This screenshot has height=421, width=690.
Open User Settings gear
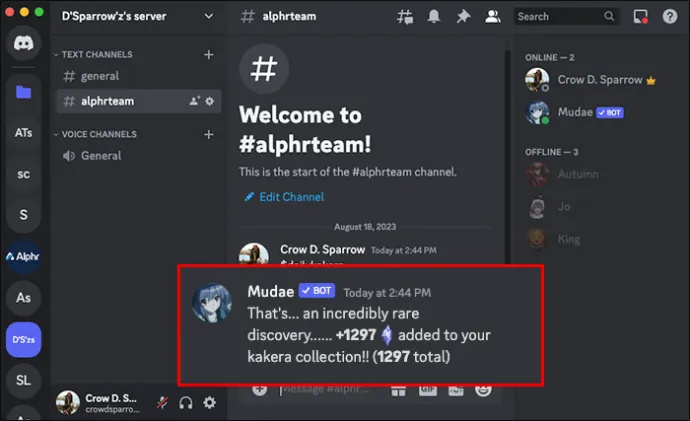(209, 403)
